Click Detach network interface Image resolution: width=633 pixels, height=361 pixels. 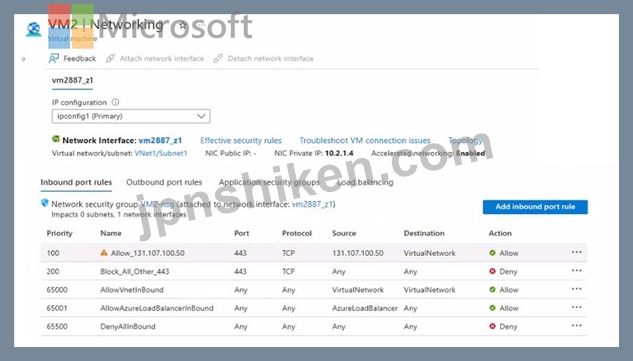point(264,59)
